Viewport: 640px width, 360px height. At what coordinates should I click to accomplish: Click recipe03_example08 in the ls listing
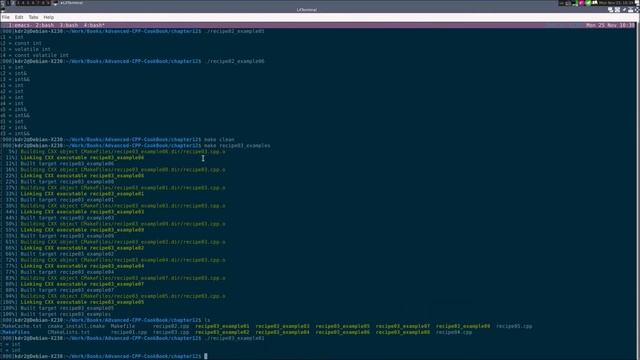click(x=403, y=333)
